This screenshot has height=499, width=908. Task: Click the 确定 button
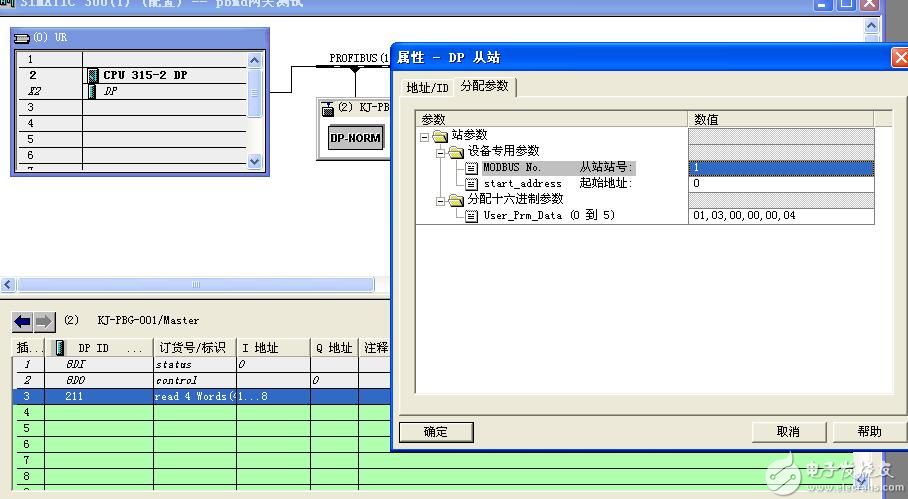coord(435,432)
